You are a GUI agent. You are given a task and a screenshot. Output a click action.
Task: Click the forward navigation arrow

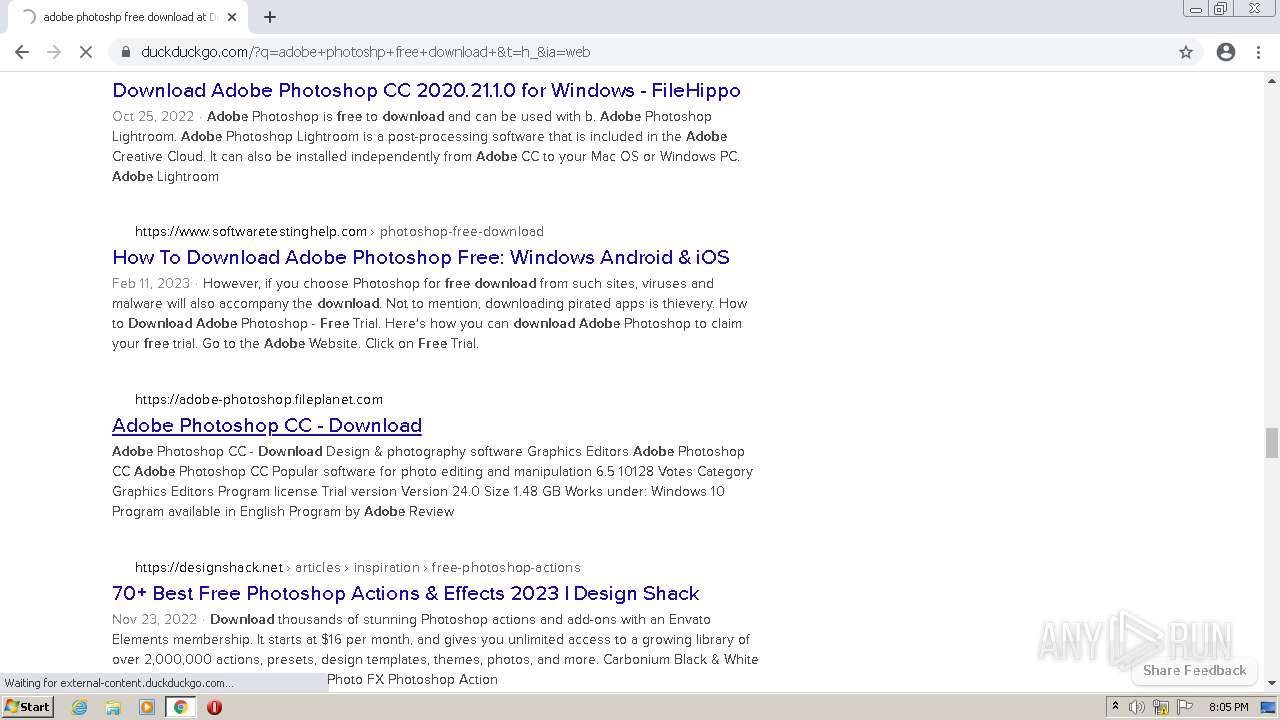(54, 52)
